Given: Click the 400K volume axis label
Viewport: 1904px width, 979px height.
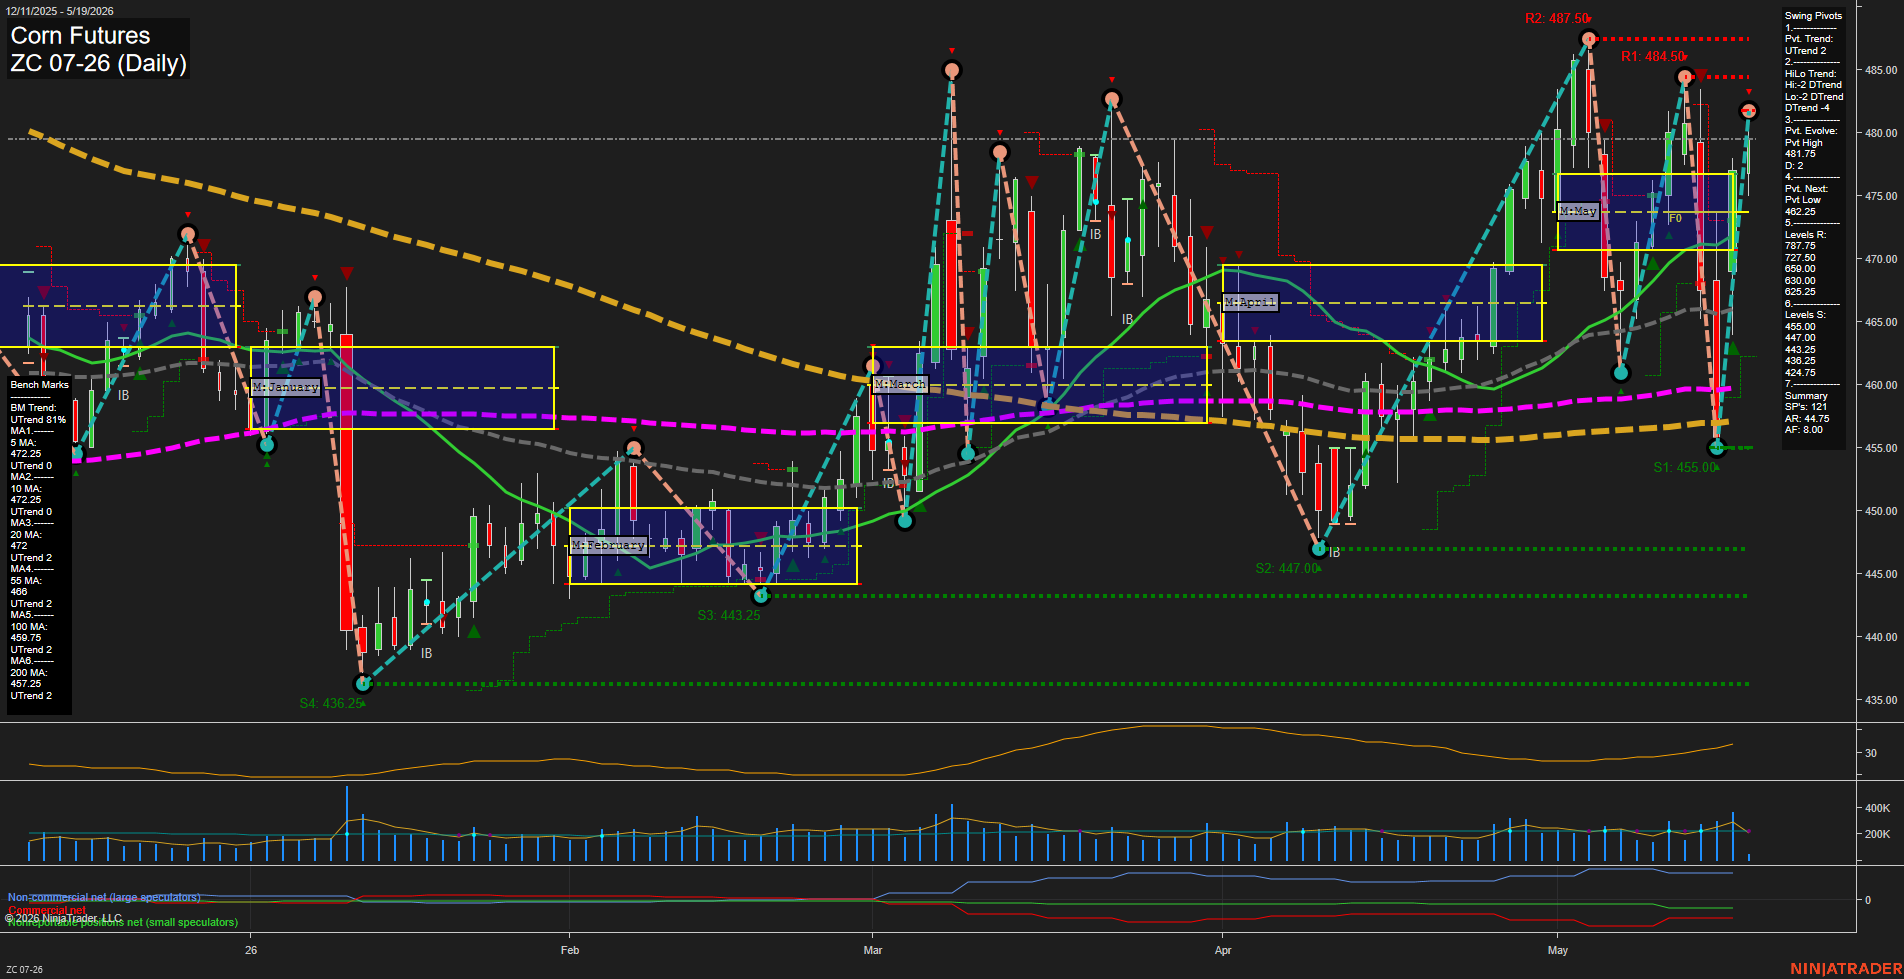Looking at the screenshot, I should point(1877,808).
